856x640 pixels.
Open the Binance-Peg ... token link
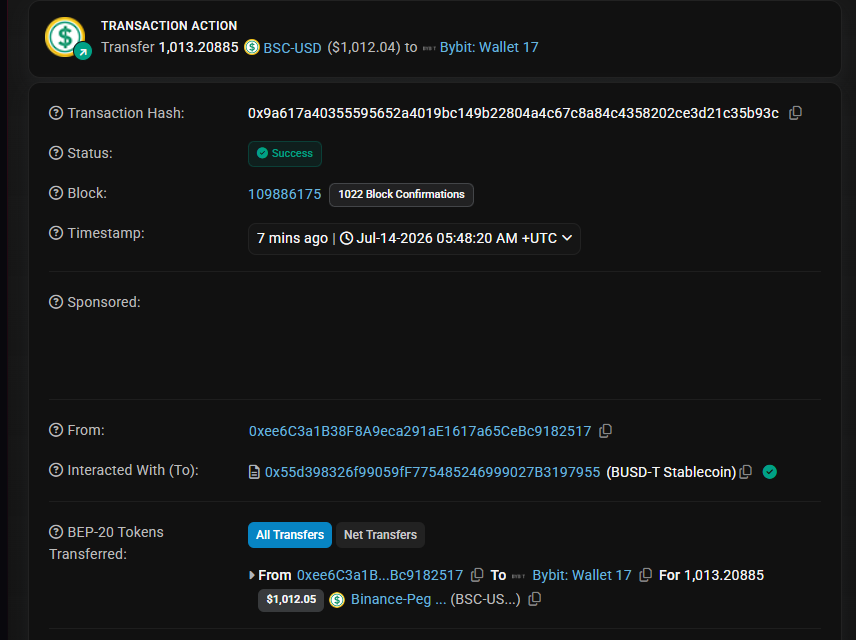(x=399, y=600)
